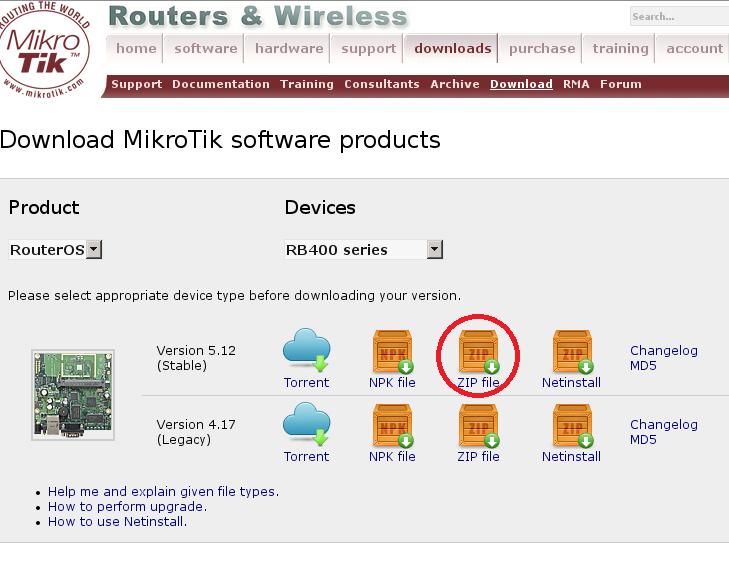Click the NPK file link for Version 4.17

coord(392,456)
